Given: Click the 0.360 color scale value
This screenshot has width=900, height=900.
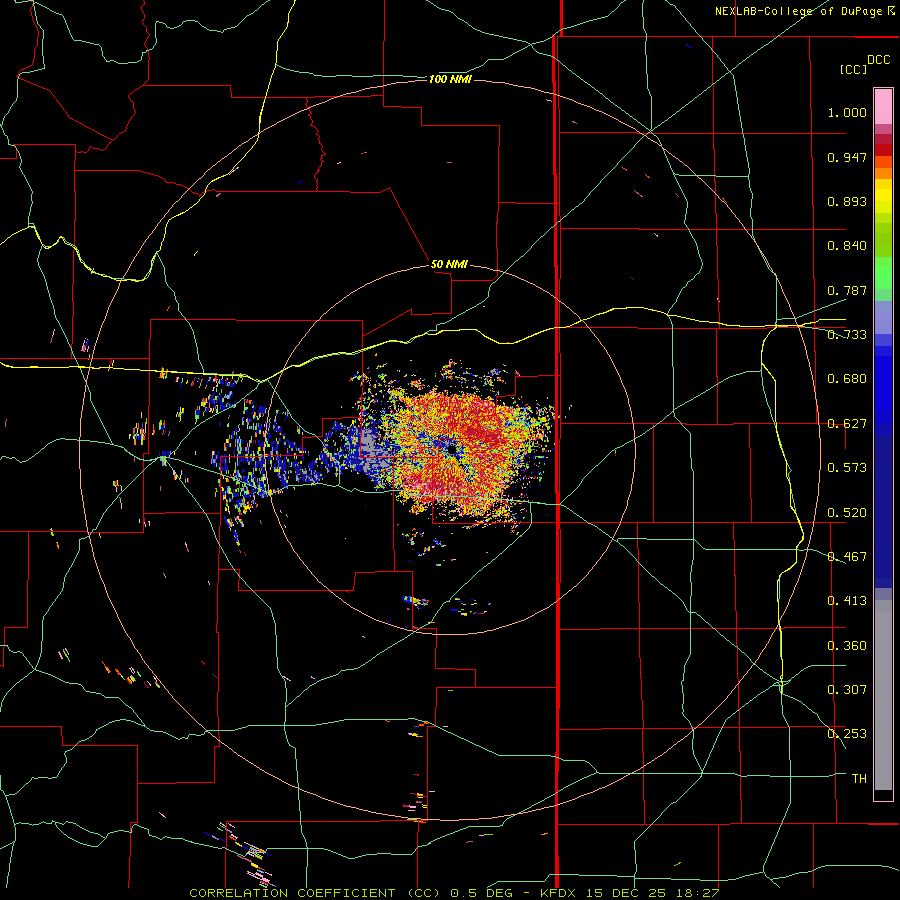Looking at the screenshot, I should (x=847, y=646).
